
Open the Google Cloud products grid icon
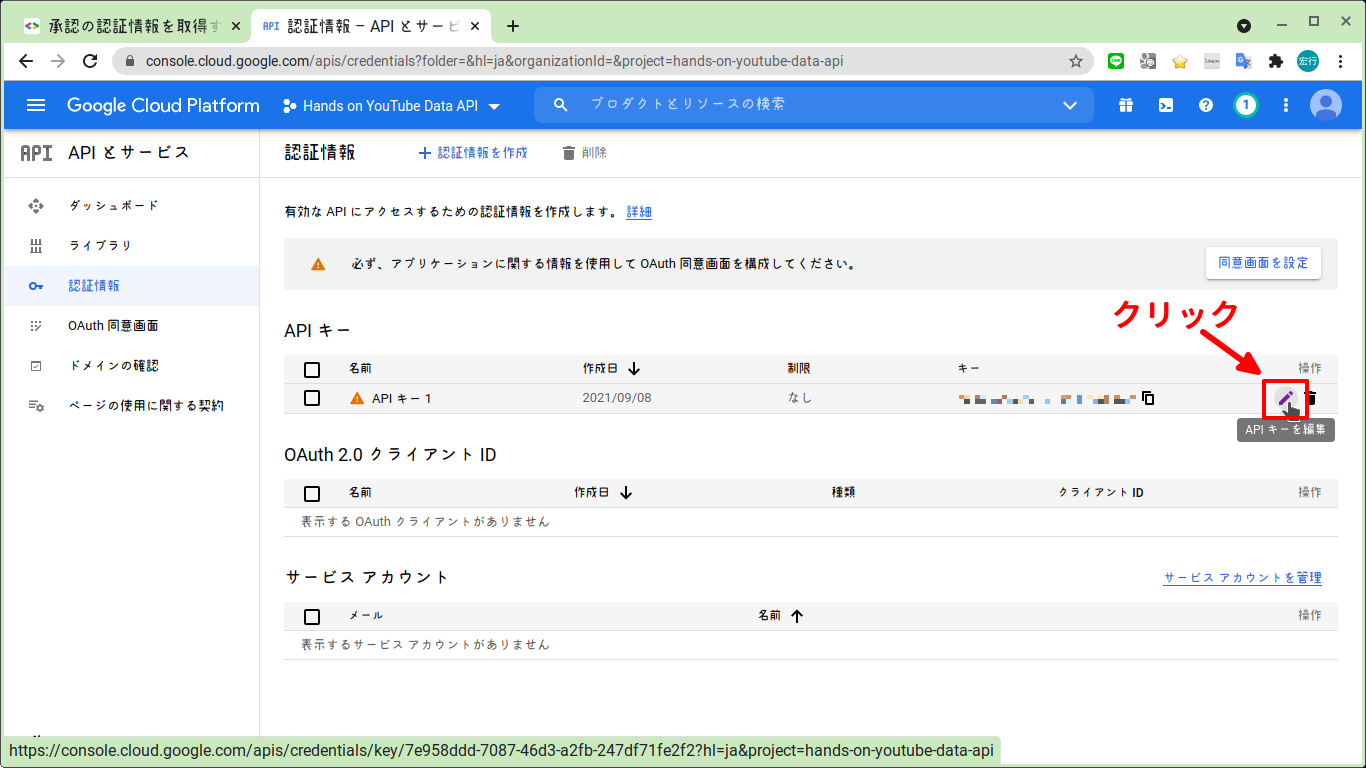point(1125,104)
